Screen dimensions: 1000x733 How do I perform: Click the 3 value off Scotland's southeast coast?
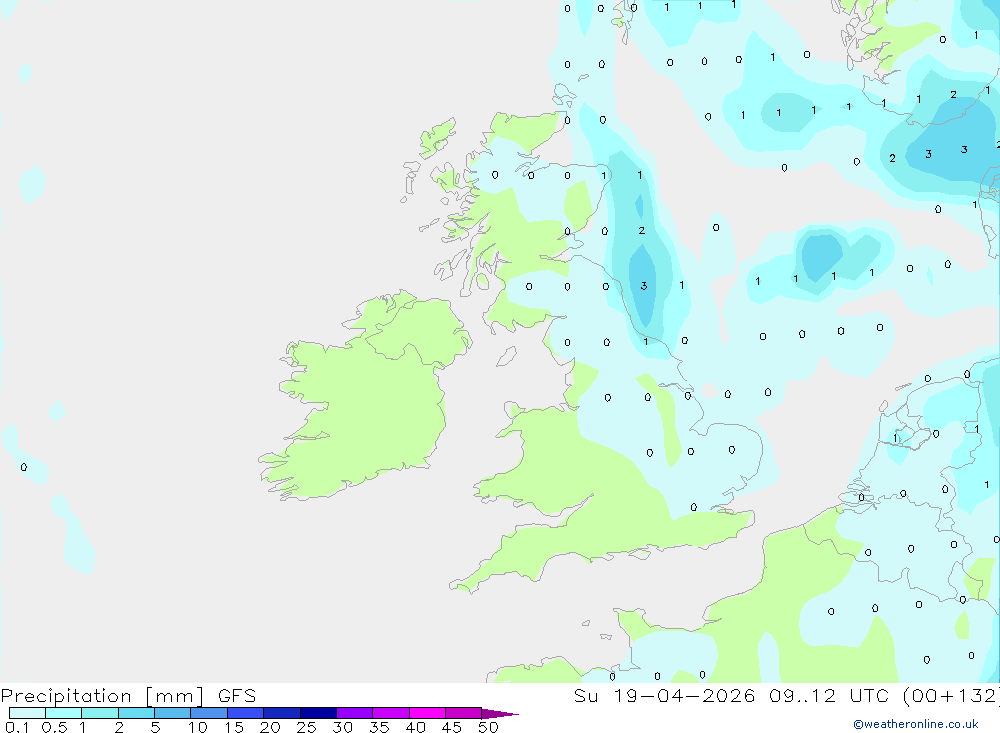643,286
